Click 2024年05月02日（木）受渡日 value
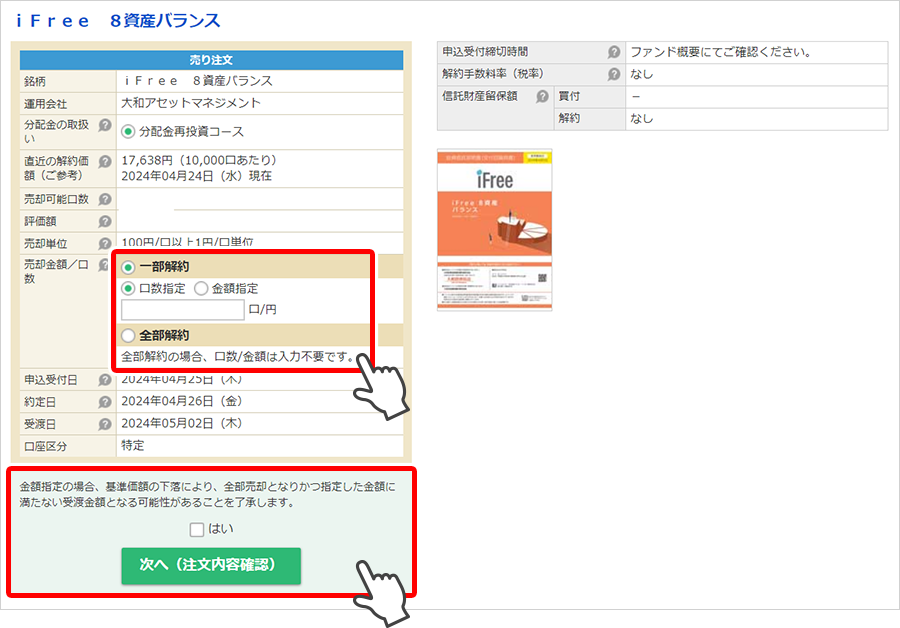Viewport: 900px width, 628px height. [181, 423]
